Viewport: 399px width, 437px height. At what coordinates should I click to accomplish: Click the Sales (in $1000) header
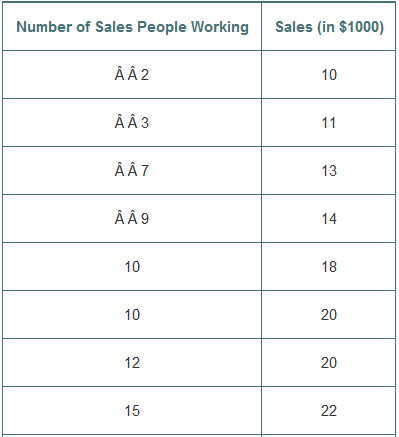click(x=329, y=27)
